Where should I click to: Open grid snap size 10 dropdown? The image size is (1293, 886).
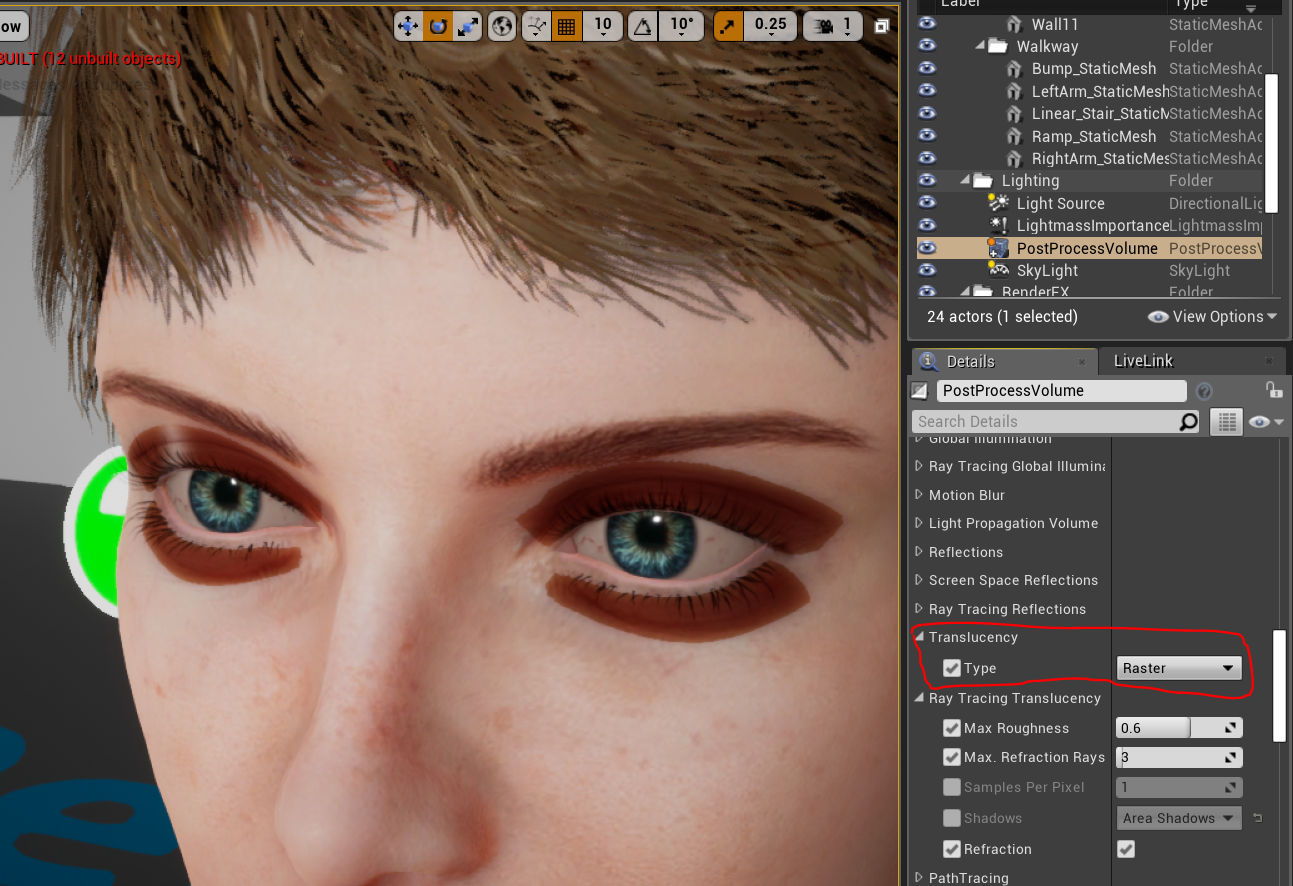tap(602, 26)
